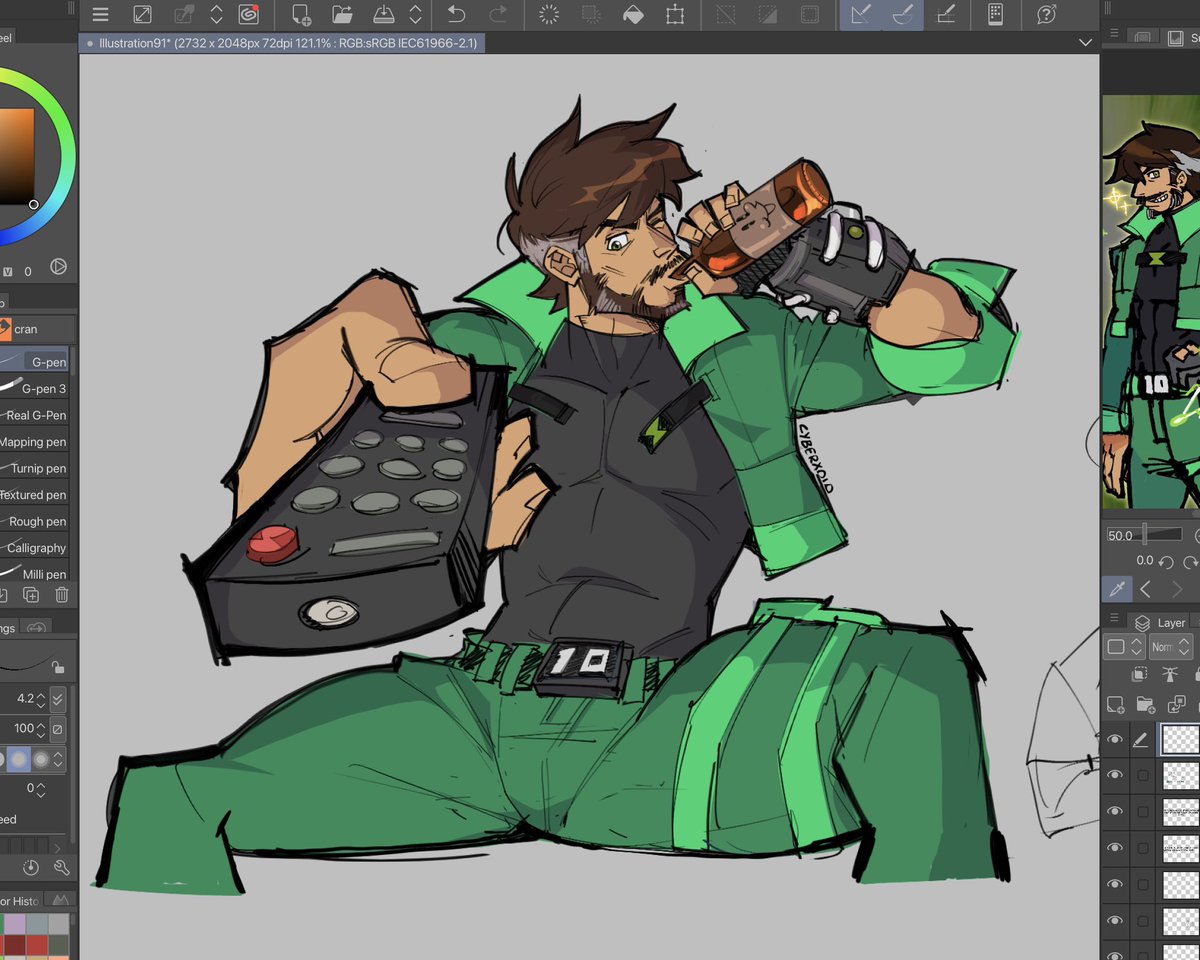Click the back arrow next to the eyedropper
The image size is (1200, 960).
[1146, 589]
